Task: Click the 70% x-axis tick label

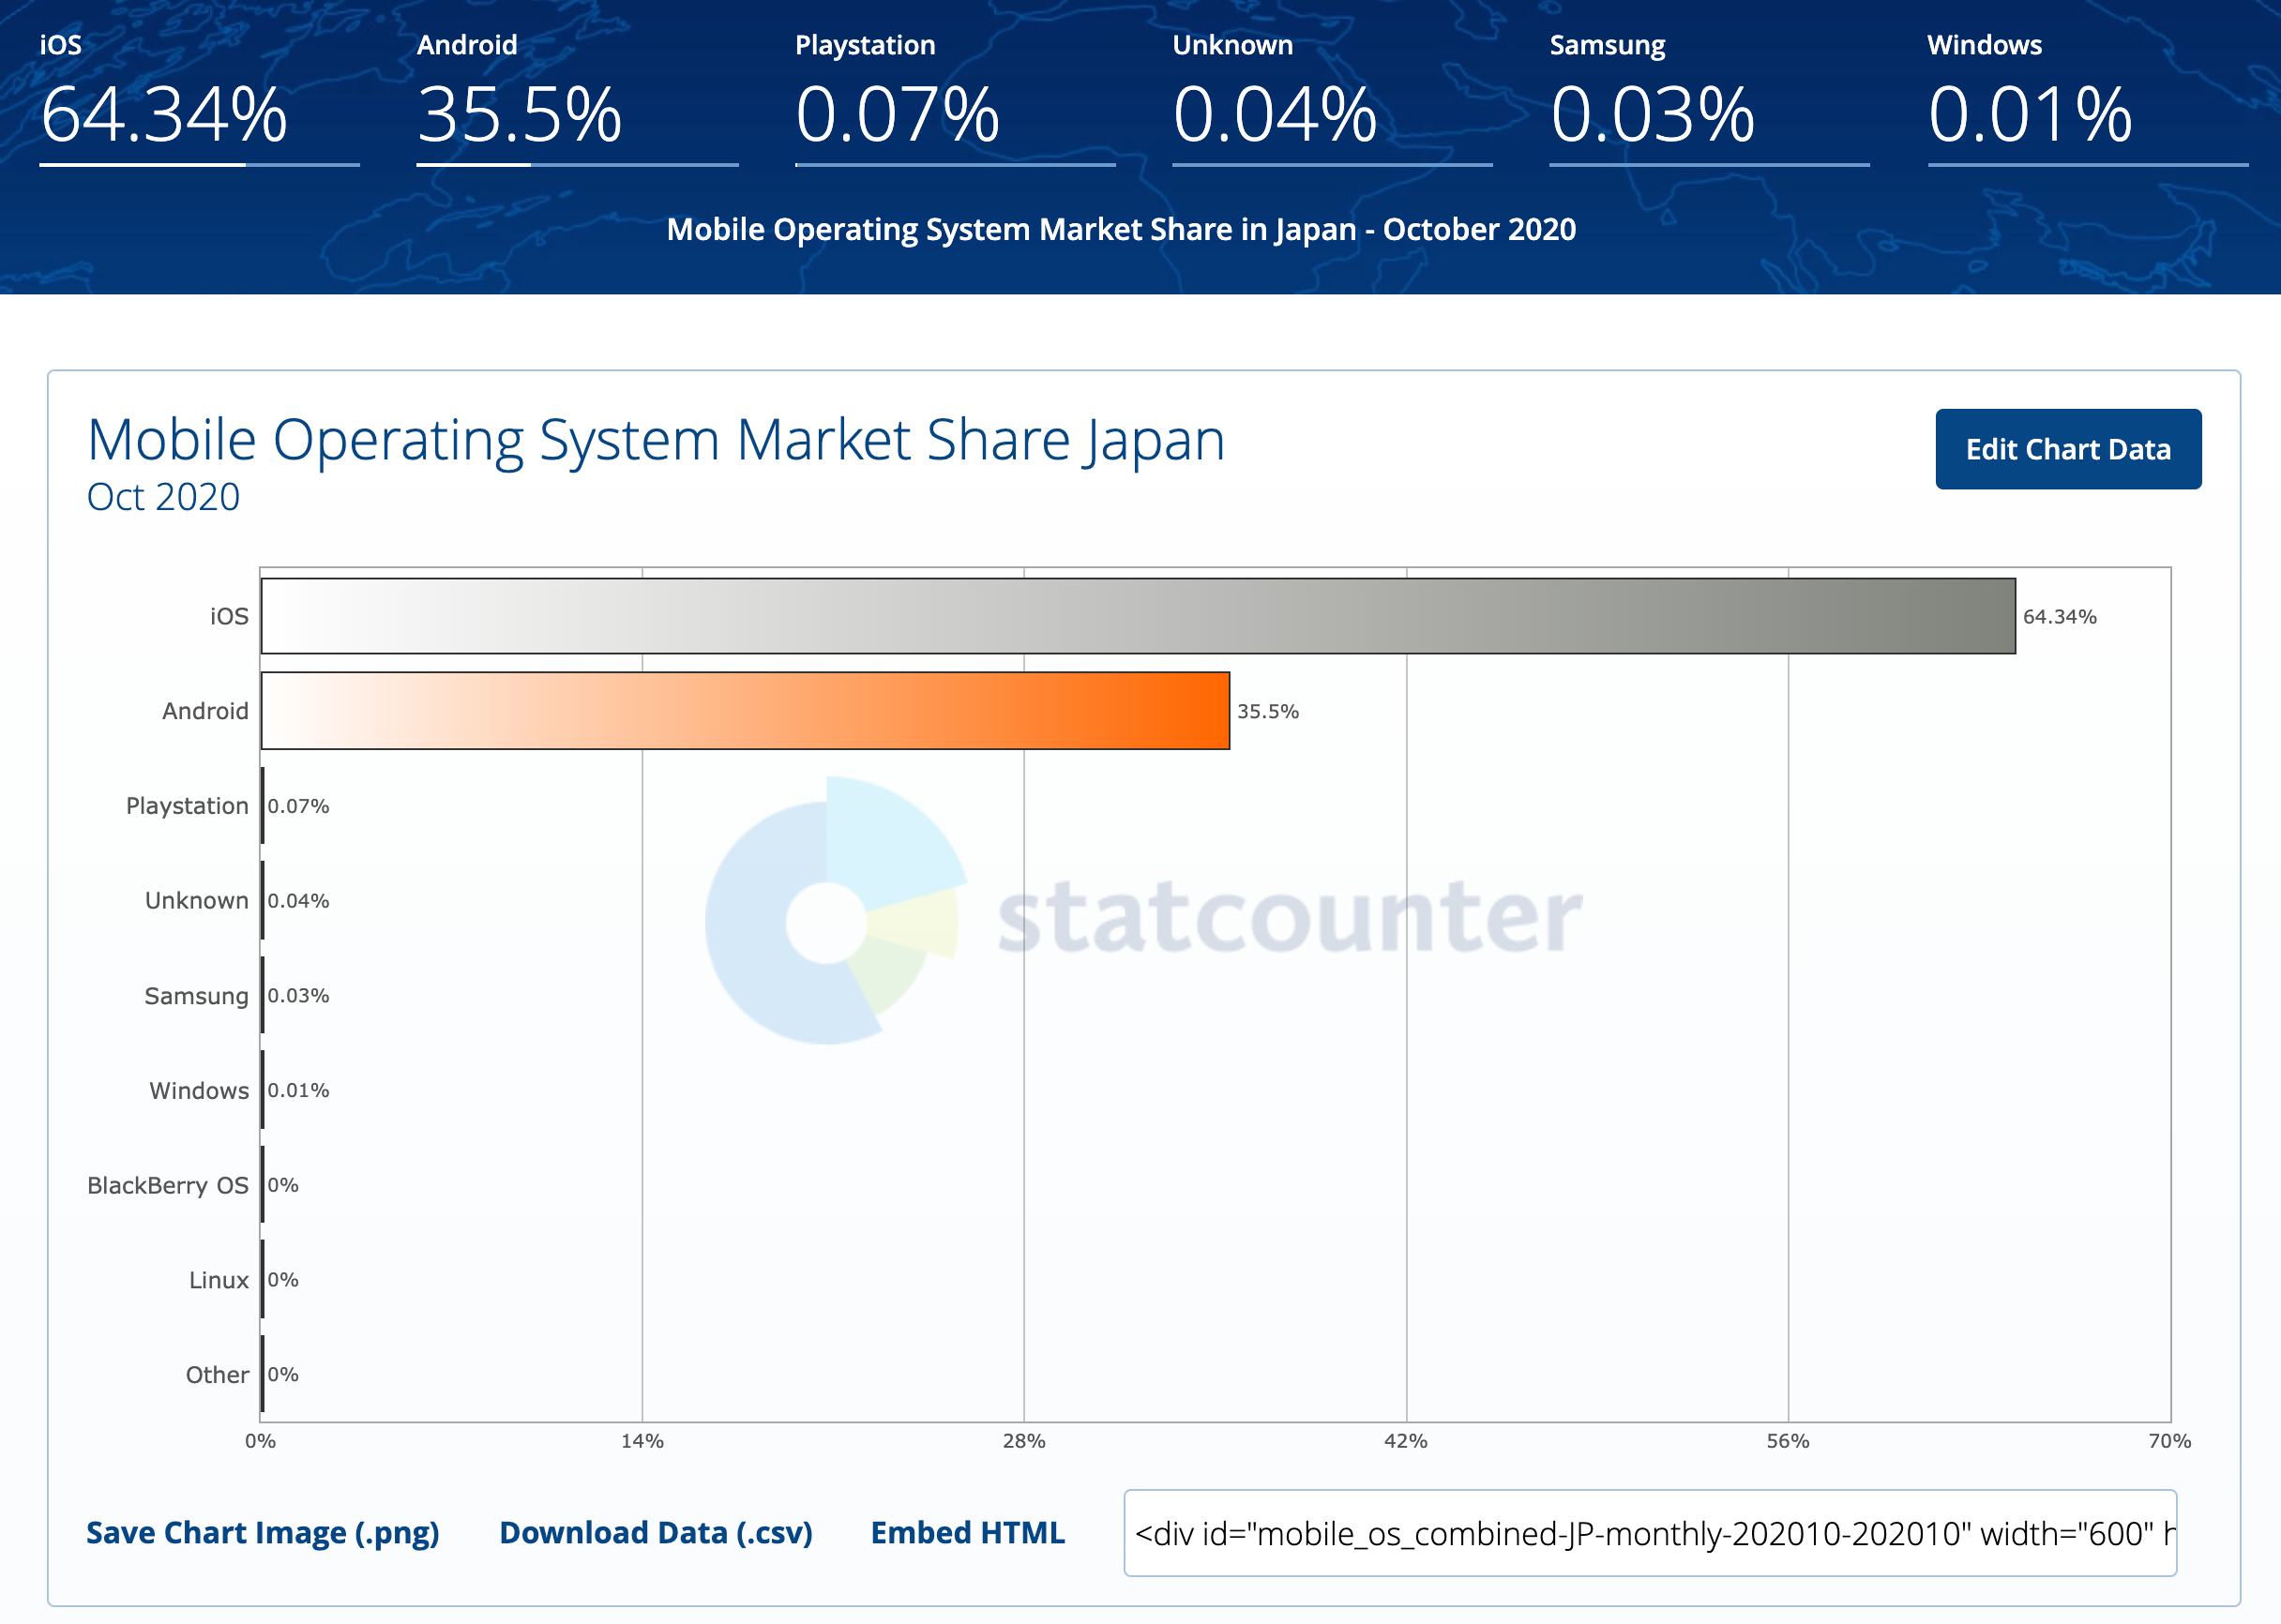Action: (2169, 1441)
